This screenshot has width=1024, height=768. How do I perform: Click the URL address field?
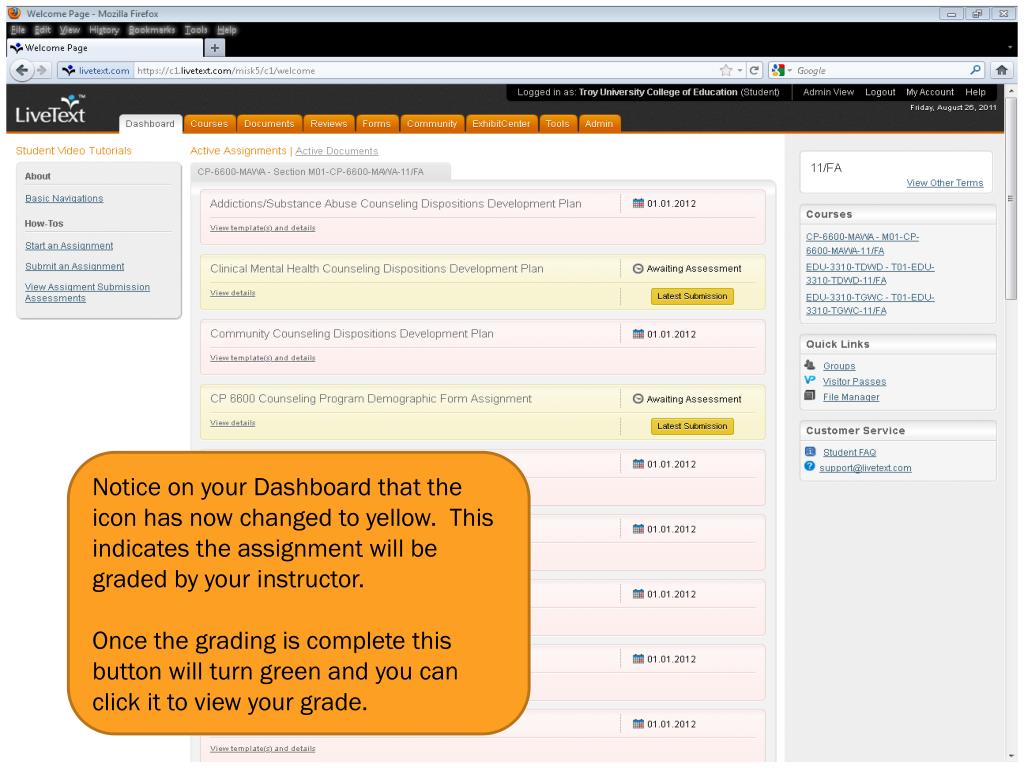424,70
